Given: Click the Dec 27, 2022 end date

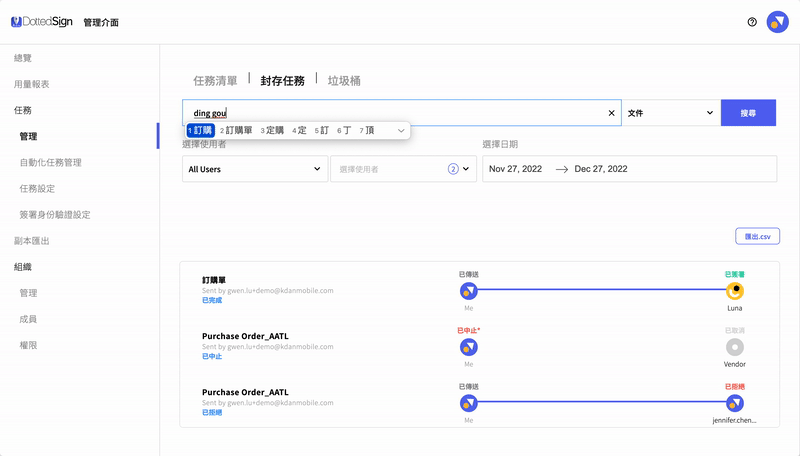Looking at the screenshot, I should coord(601,169).
